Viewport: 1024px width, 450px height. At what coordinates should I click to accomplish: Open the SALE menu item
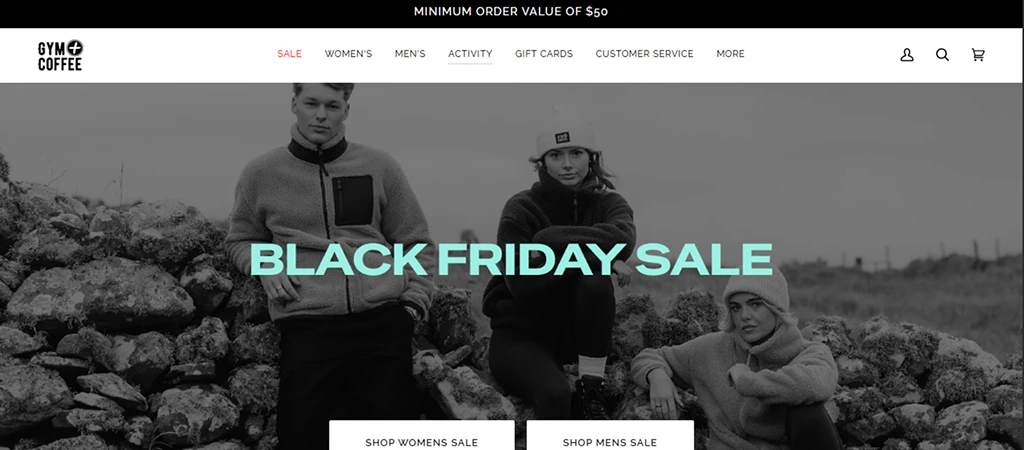[289, 54]
